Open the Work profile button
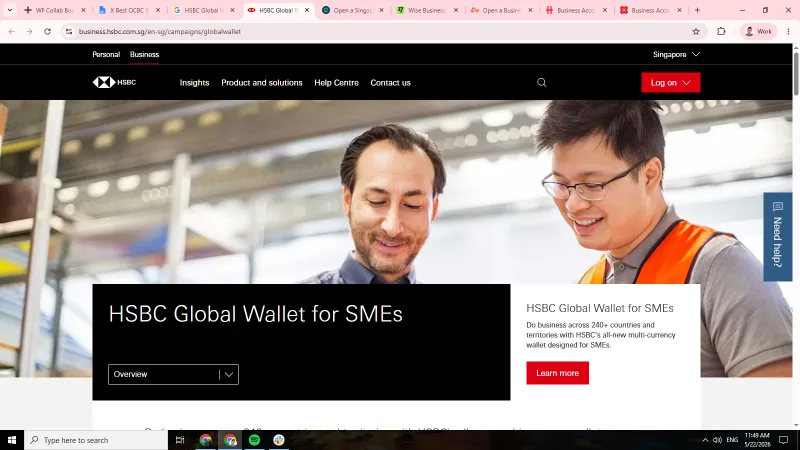The width and height of the screenshot is (800, 450). pos(758,32)
